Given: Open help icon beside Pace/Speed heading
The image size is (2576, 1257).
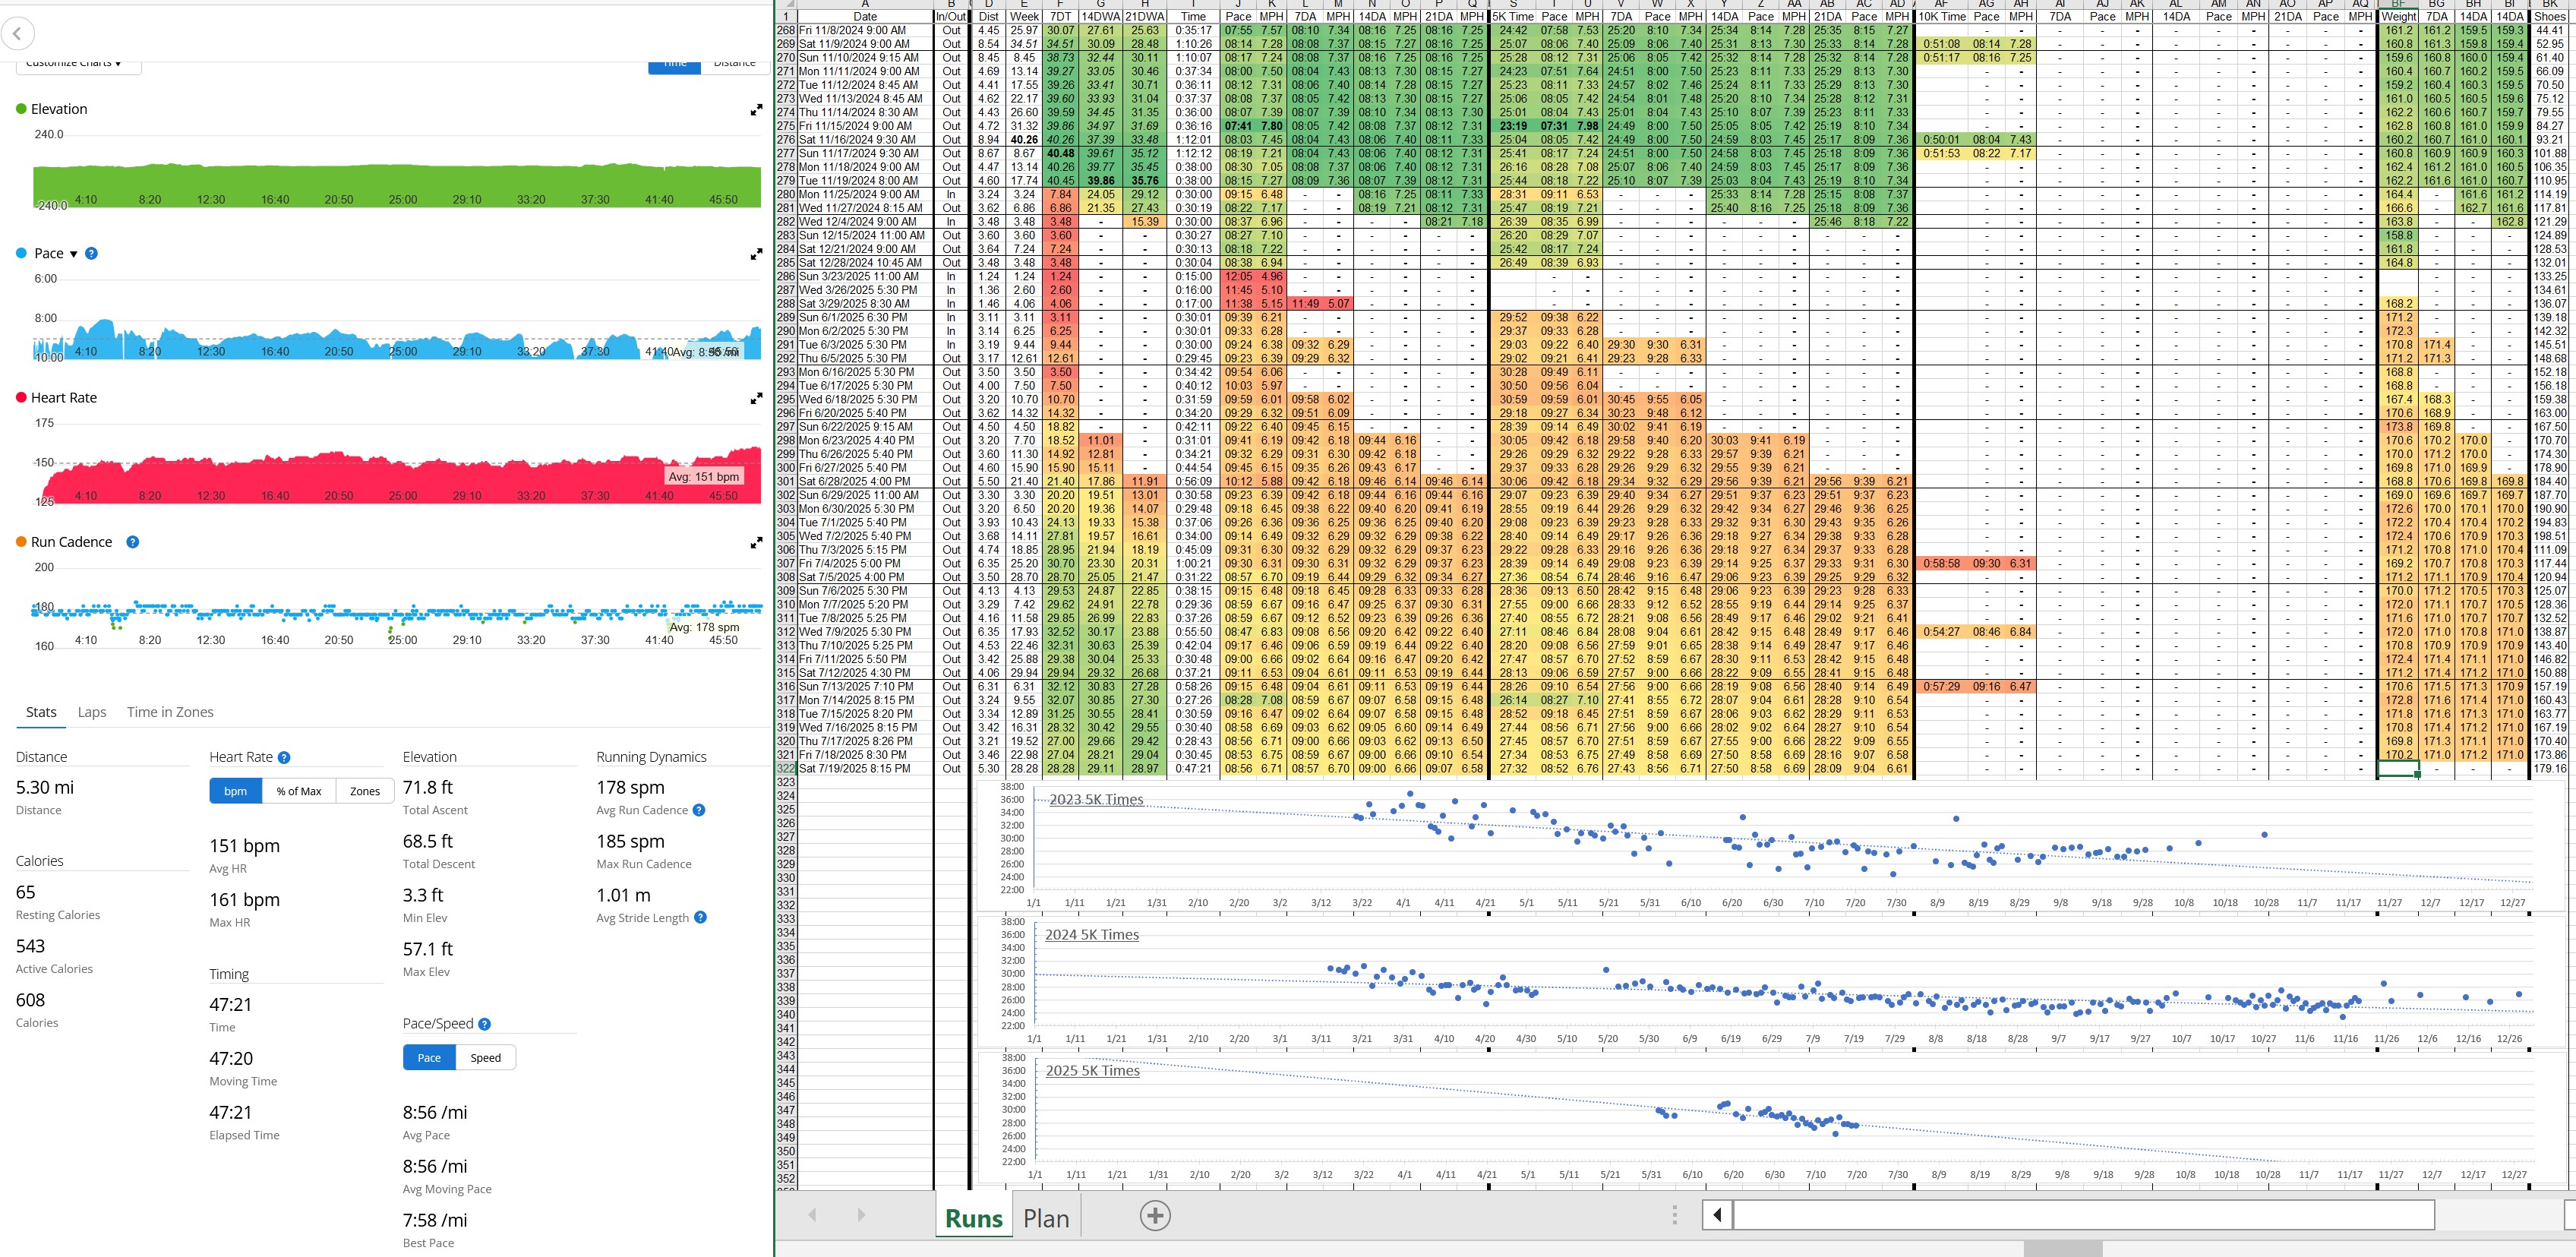Looking at the screenshot, I should tap(484, 1024).
